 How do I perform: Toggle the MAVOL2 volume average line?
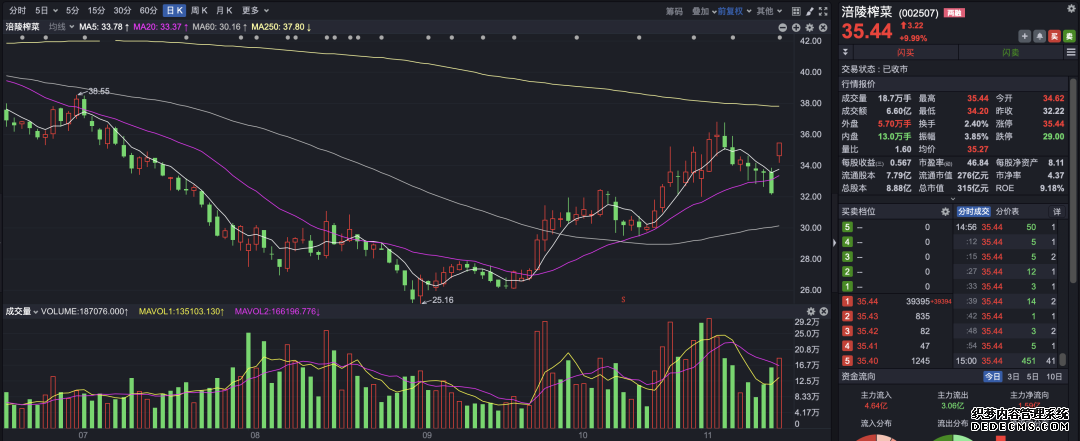(x=278, y=311)
